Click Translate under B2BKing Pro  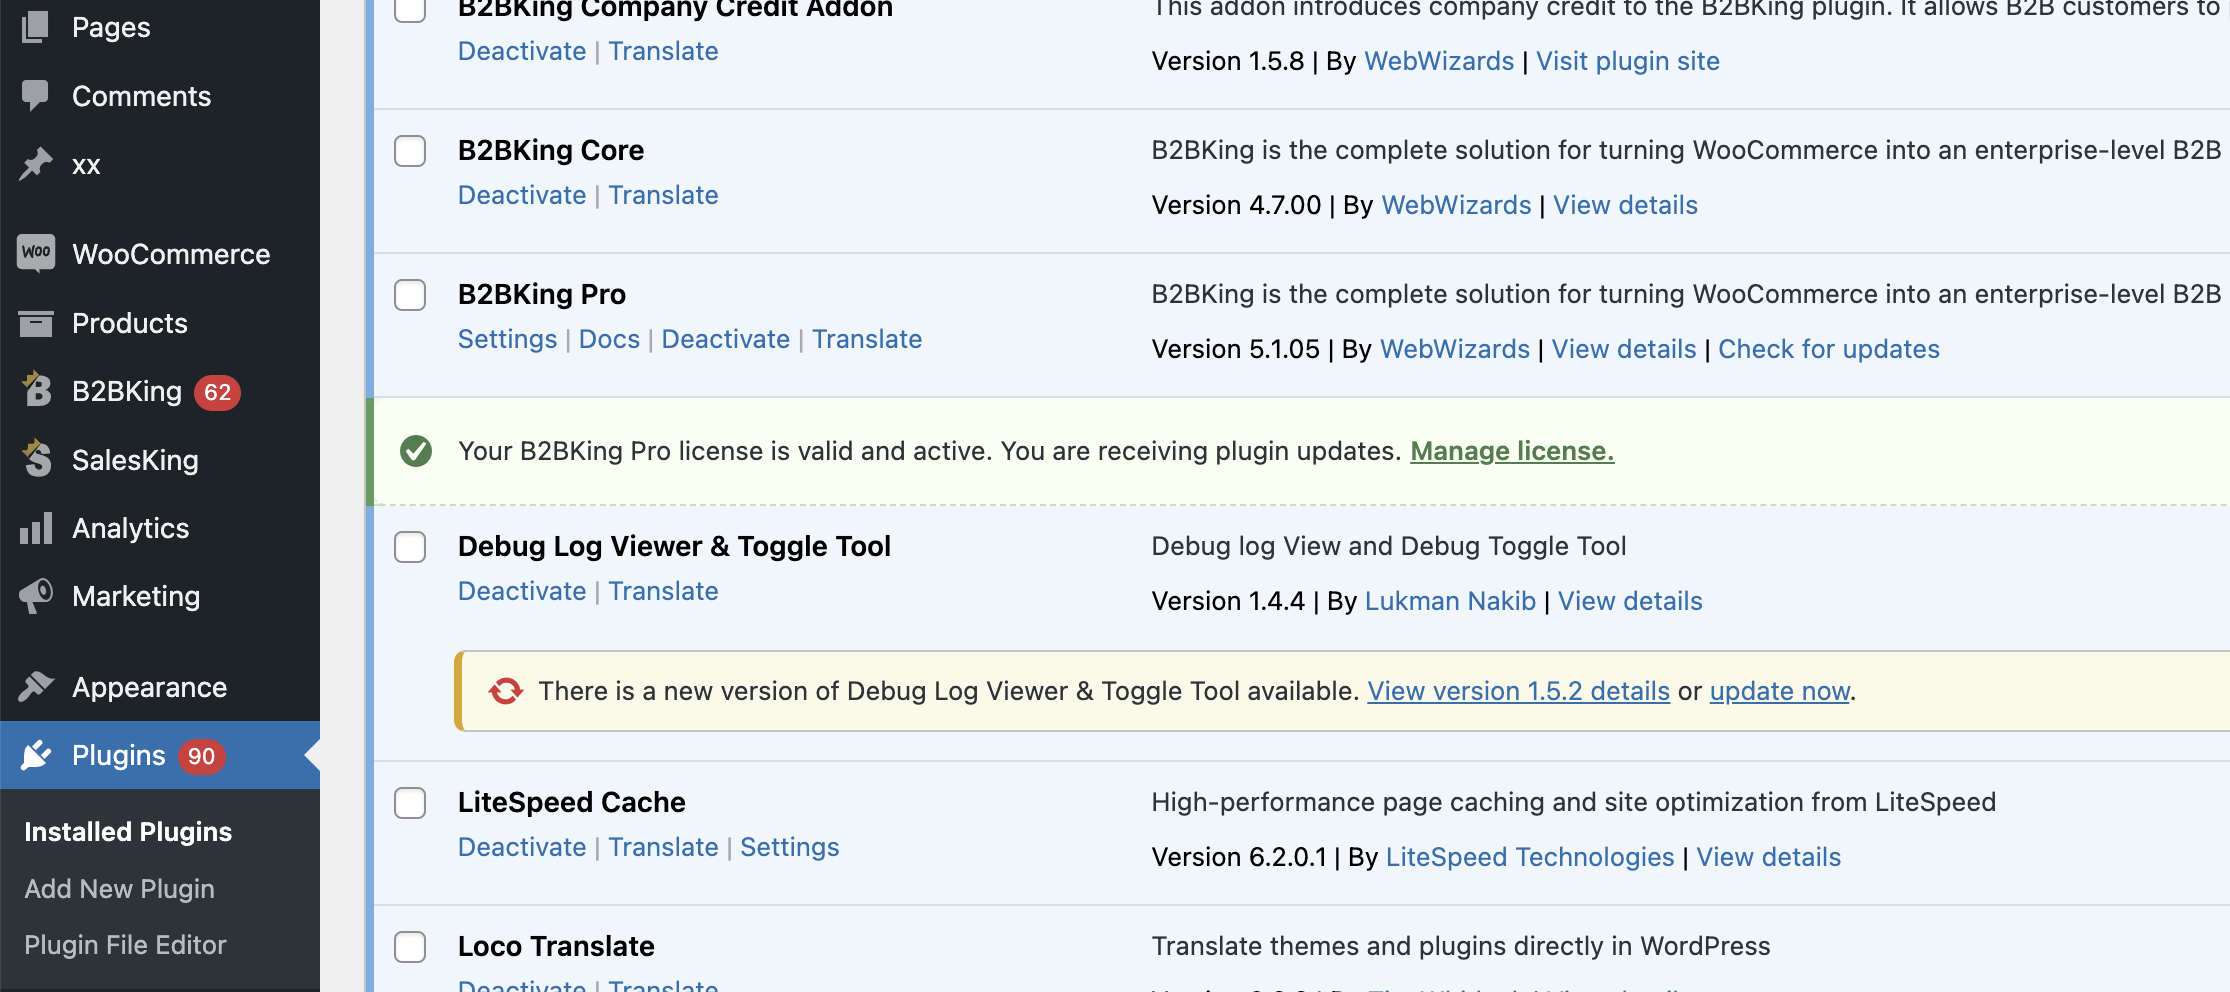(867, 339)
